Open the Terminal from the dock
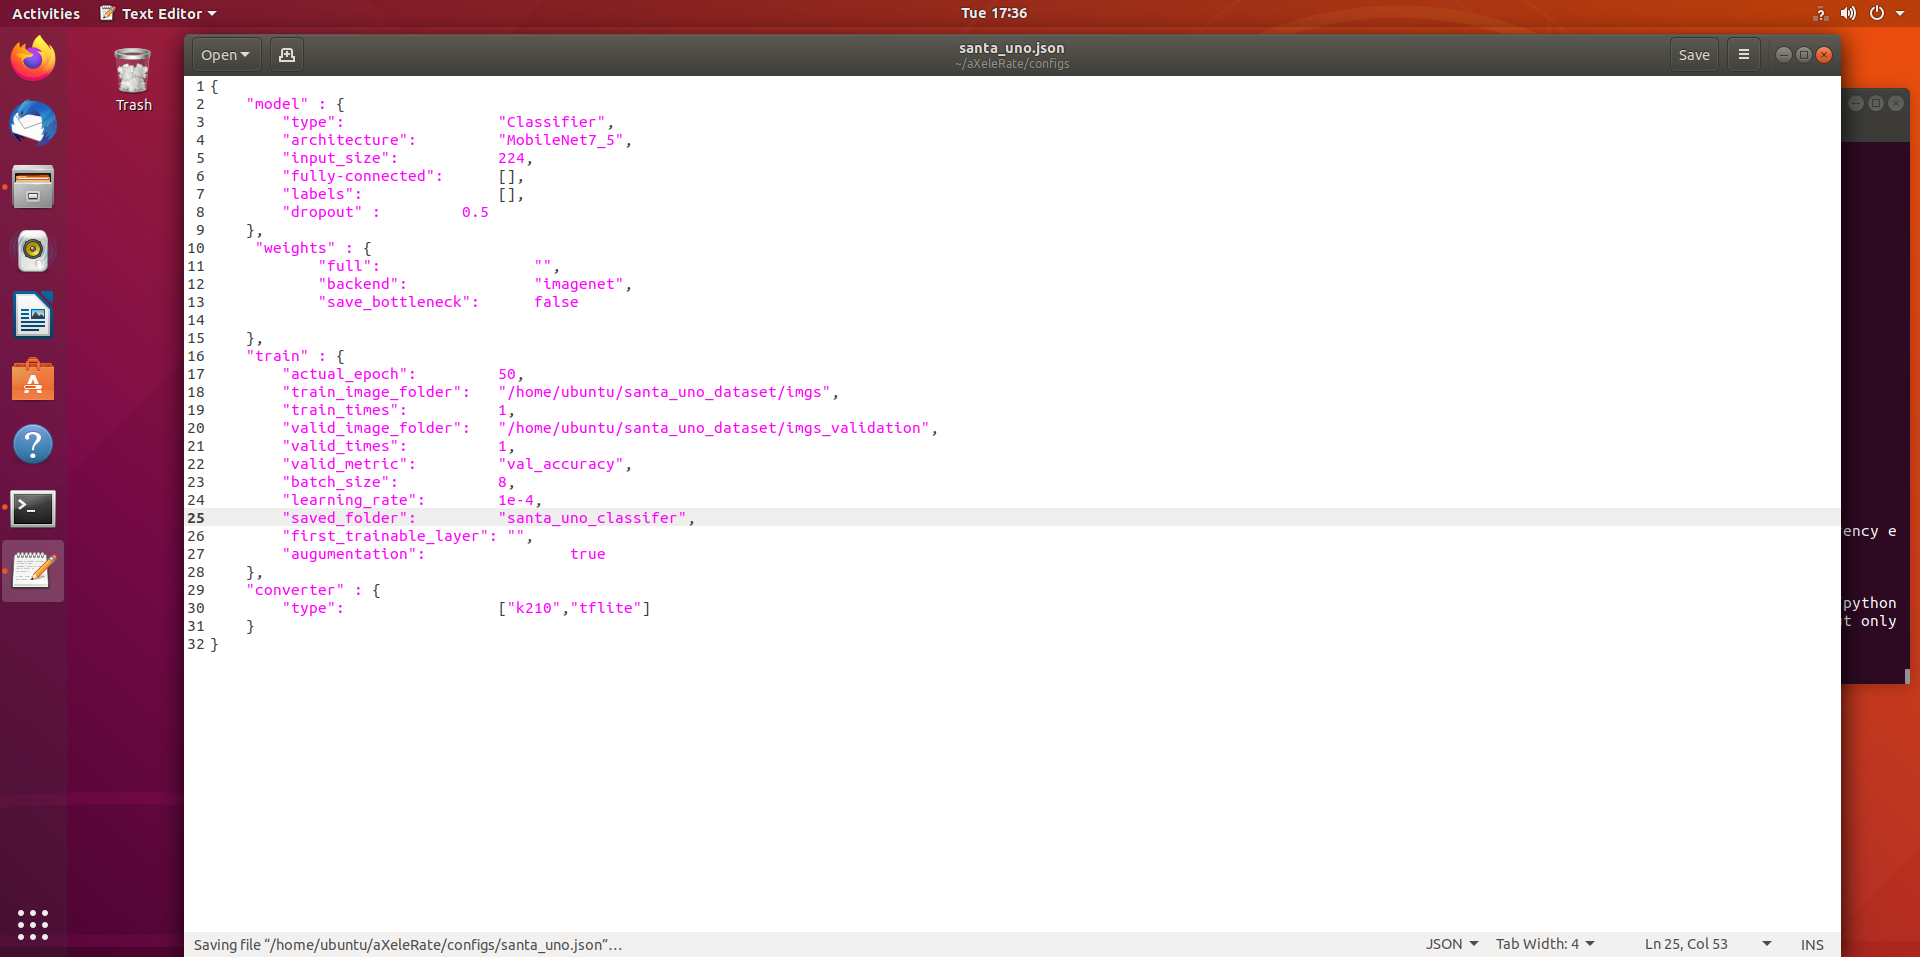 [33, 509]
